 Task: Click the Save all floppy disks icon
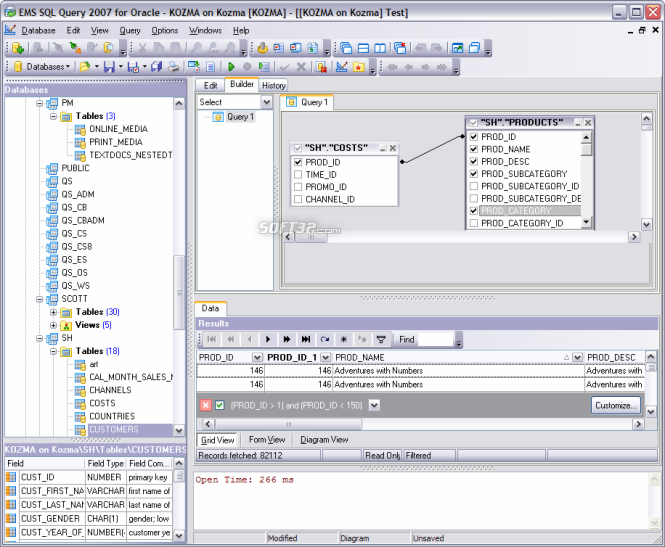point(156,67)
